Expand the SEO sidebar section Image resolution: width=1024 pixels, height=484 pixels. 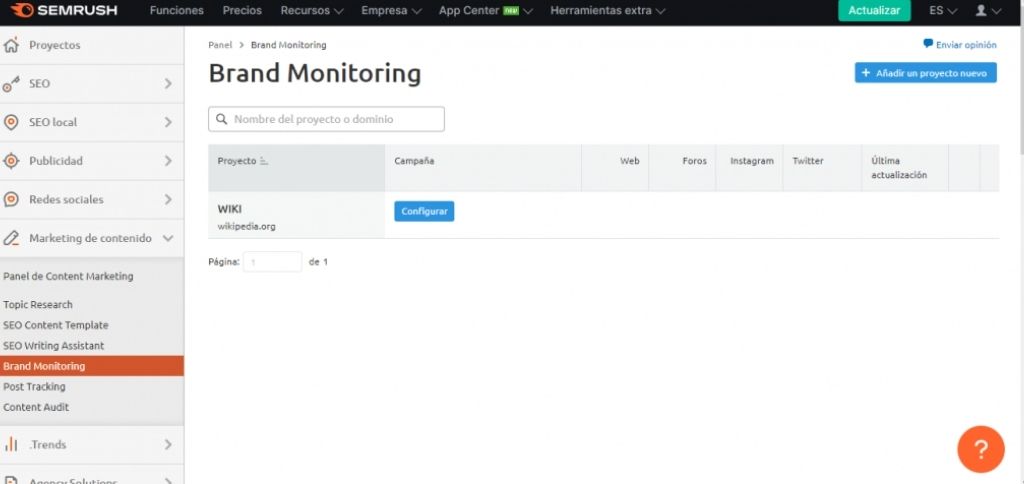coord(168,84)
